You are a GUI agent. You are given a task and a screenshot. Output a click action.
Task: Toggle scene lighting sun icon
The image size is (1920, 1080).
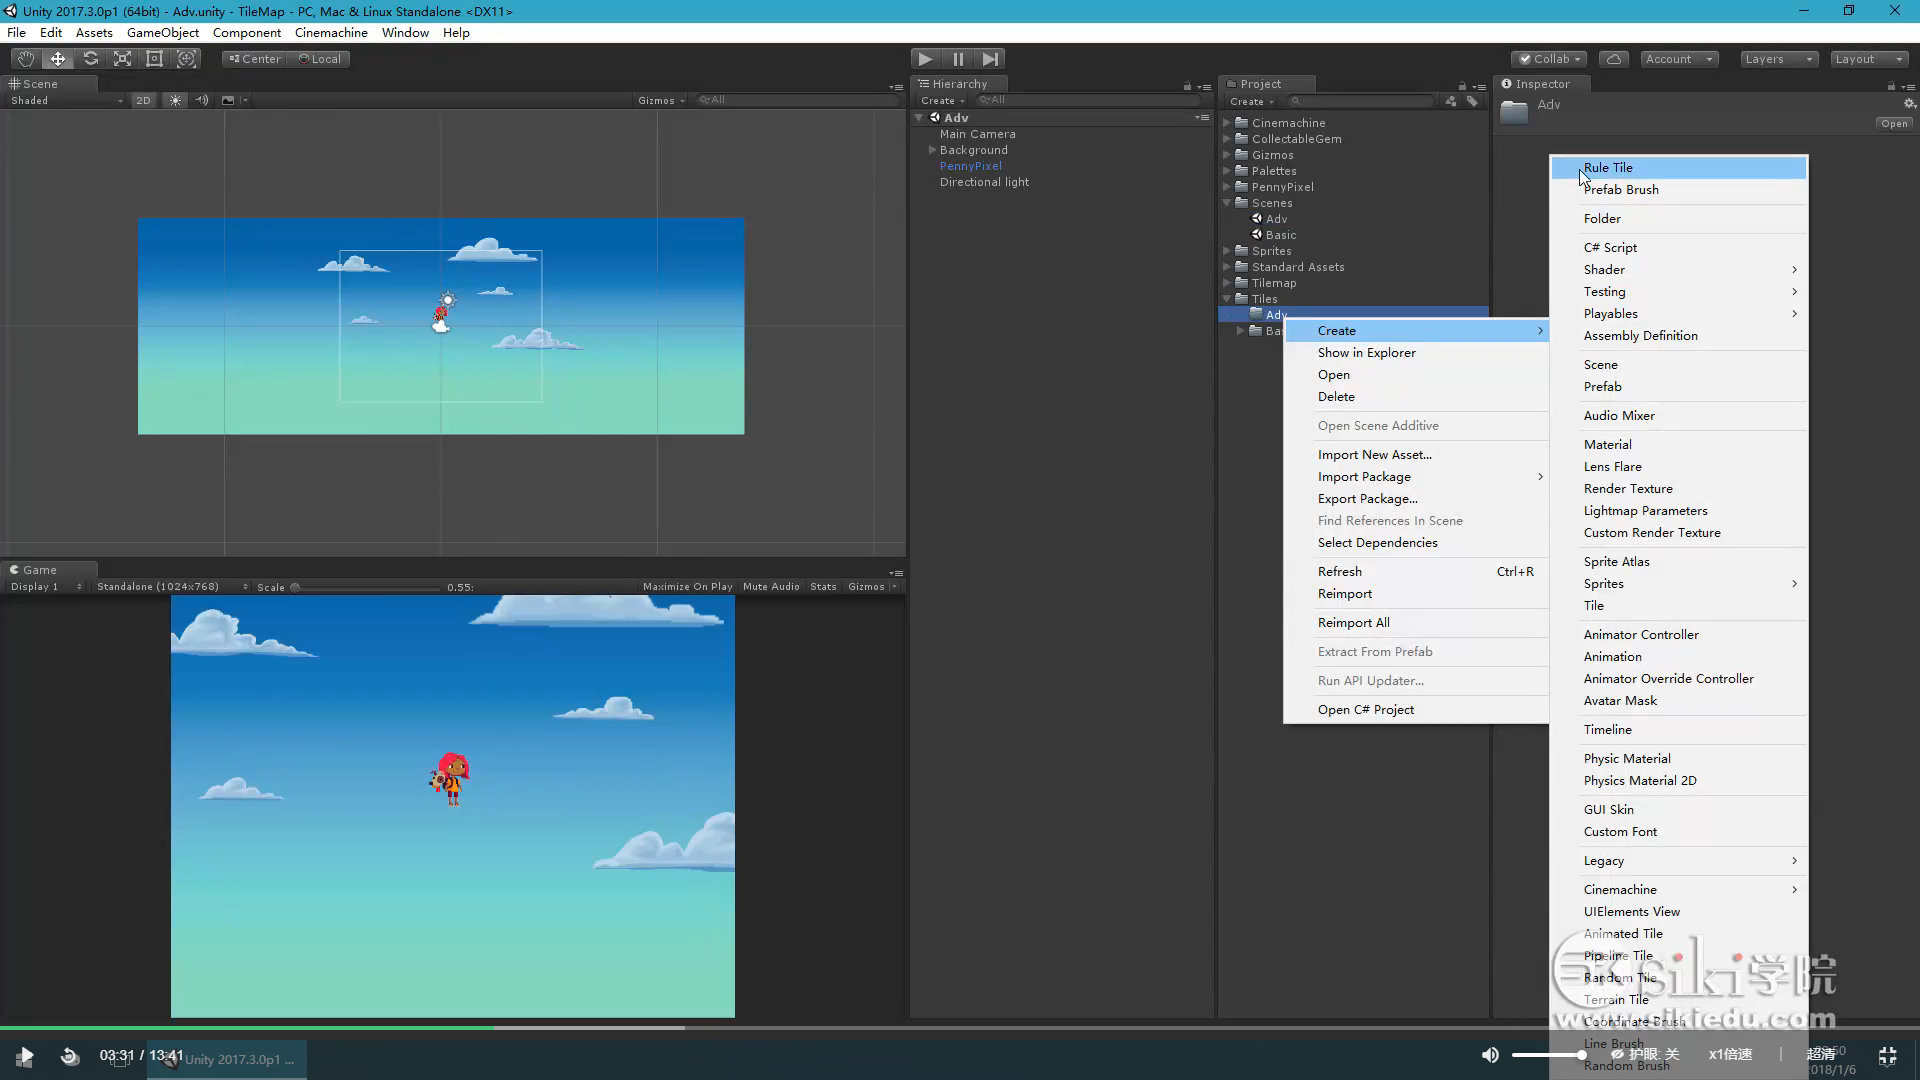point(176,100)
